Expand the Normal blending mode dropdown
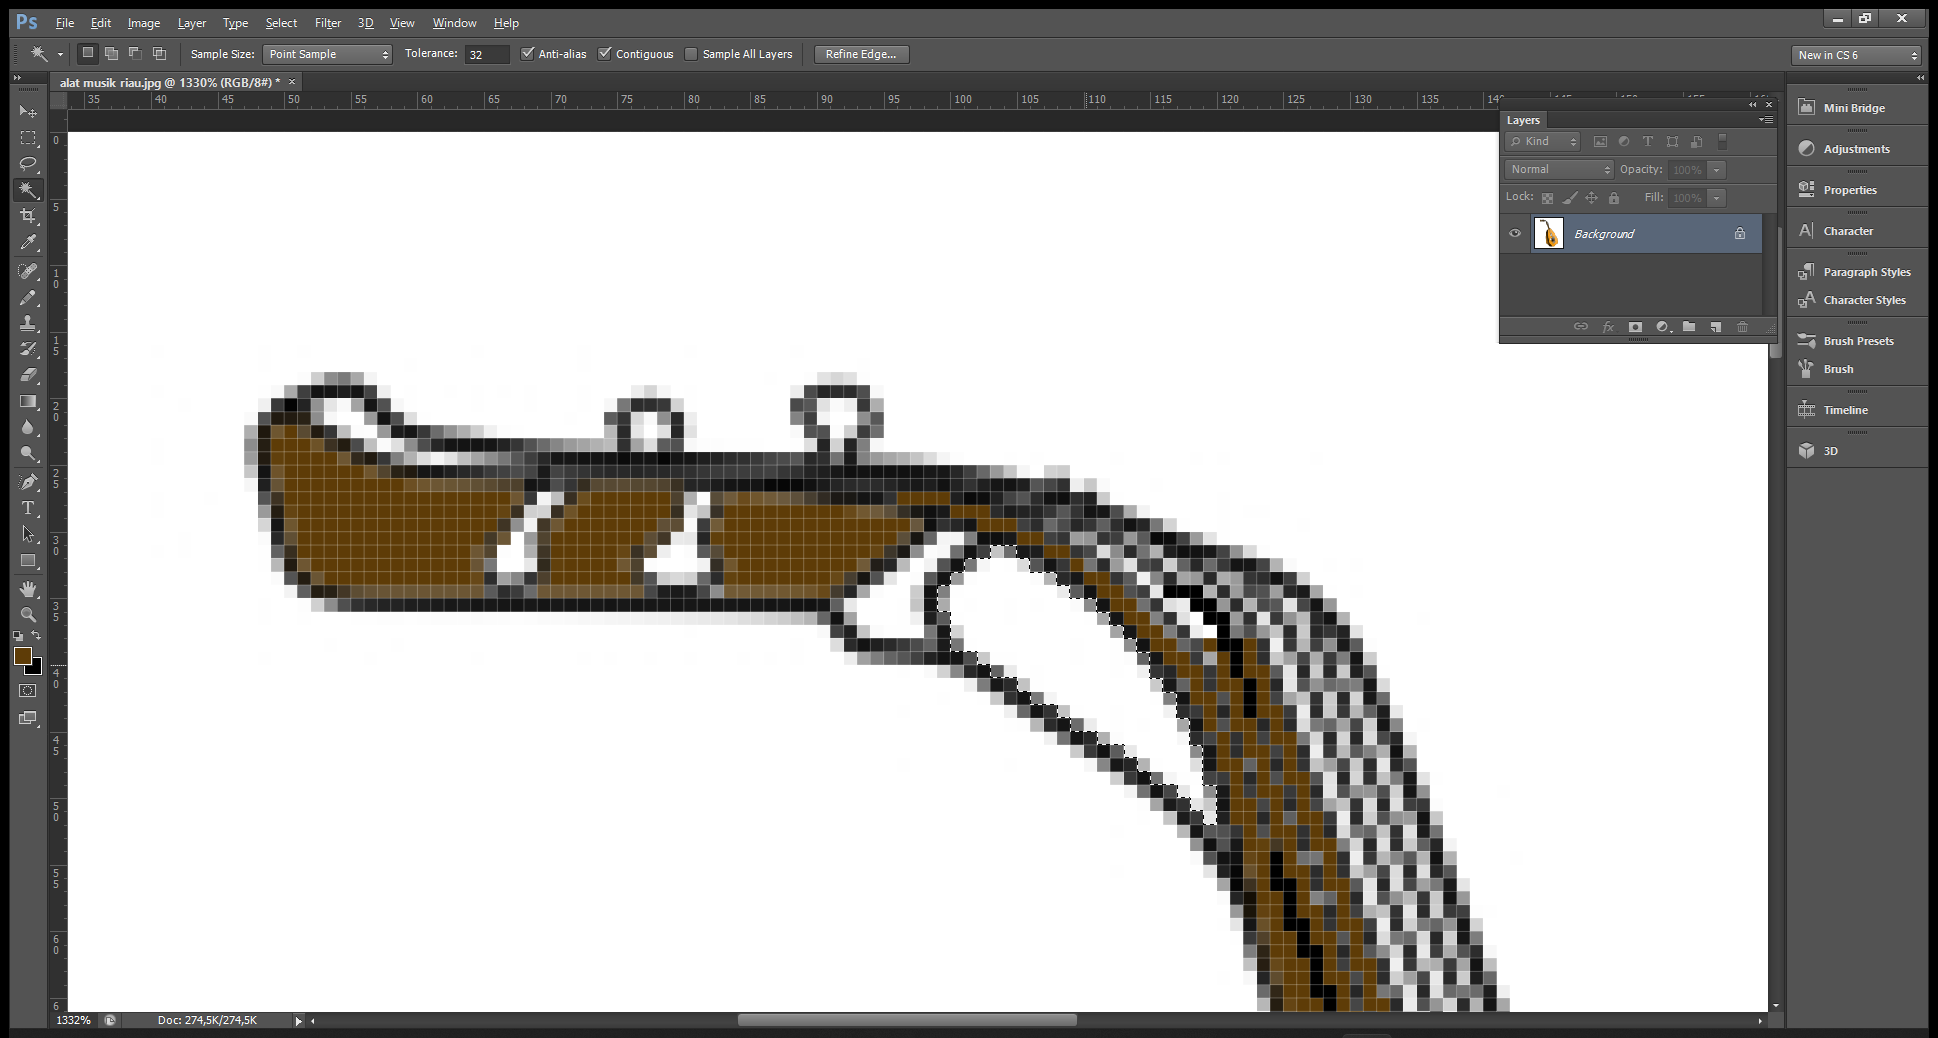 pos(1558,170)
